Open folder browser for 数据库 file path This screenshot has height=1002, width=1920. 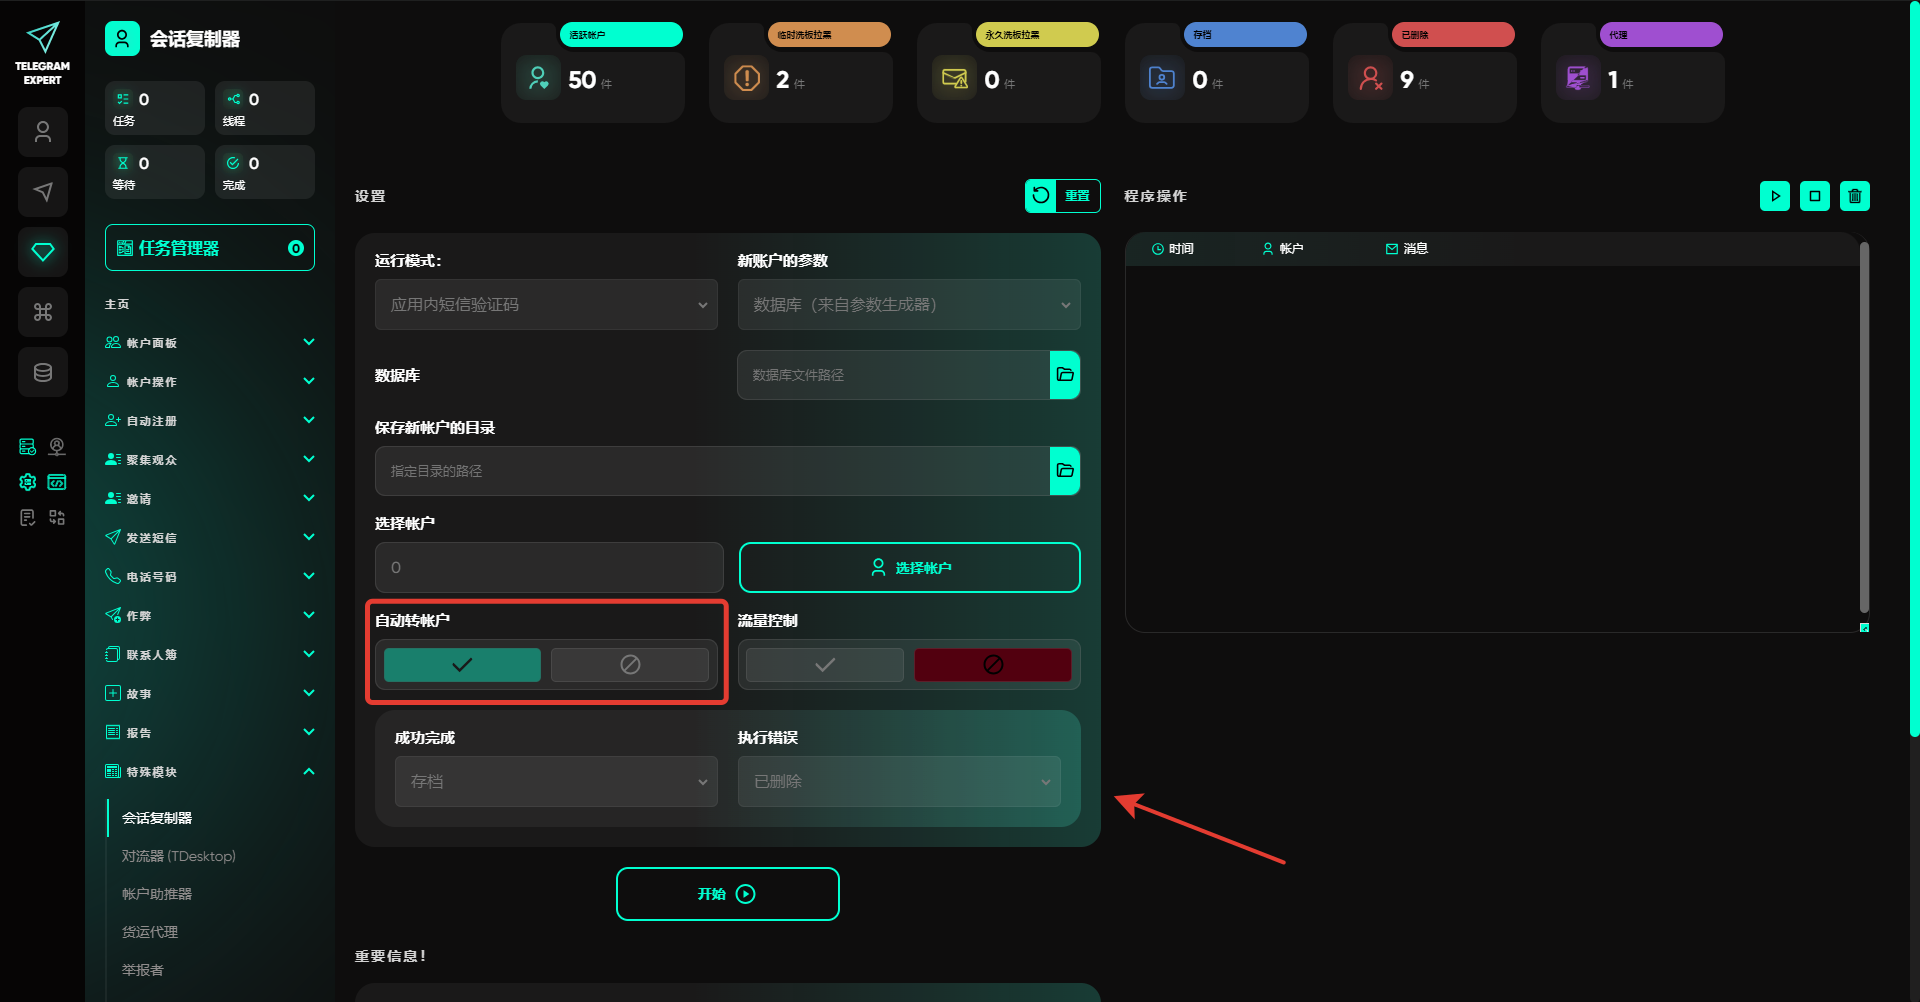click(1064, 375)
